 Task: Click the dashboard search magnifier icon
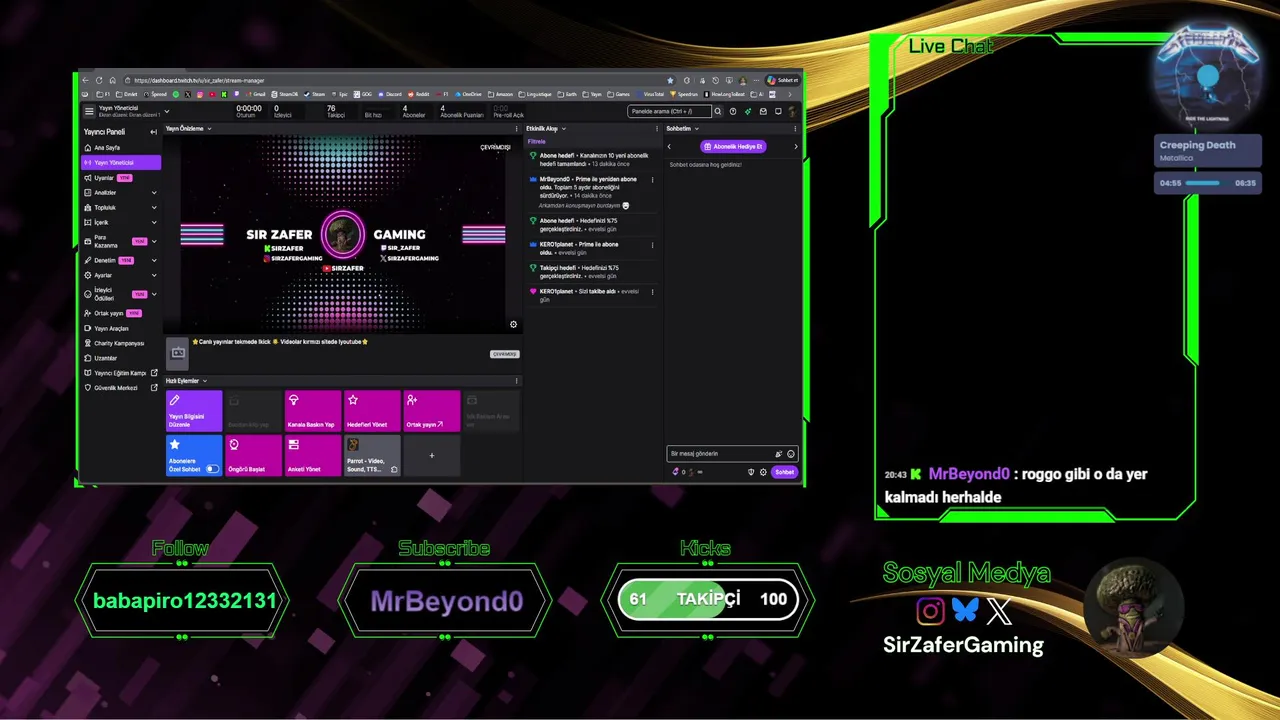tap(717, 111)
